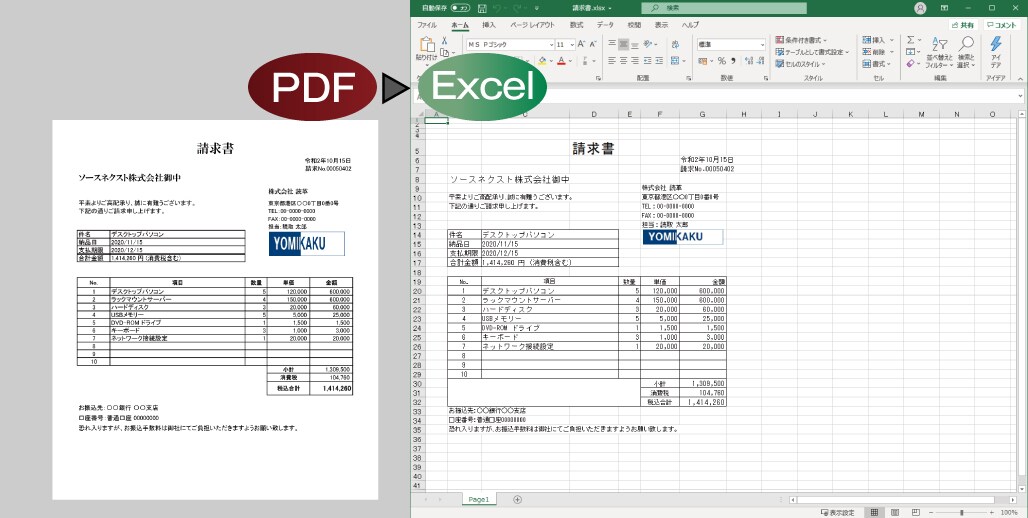Switch to the Insert ribbon tab
Viewport: 1028px width, 518px height.
tap(489, 25)
